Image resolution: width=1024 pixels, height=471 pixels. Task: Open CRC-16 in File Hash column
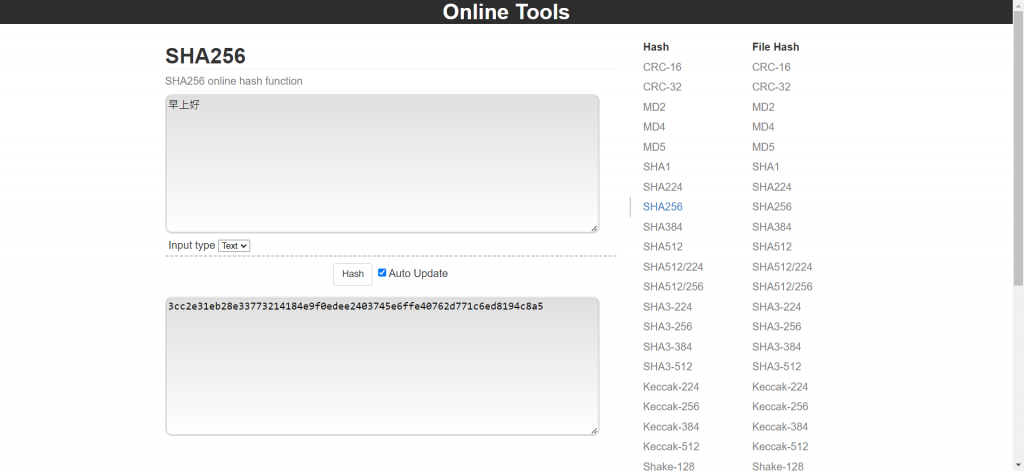[771, 67]
